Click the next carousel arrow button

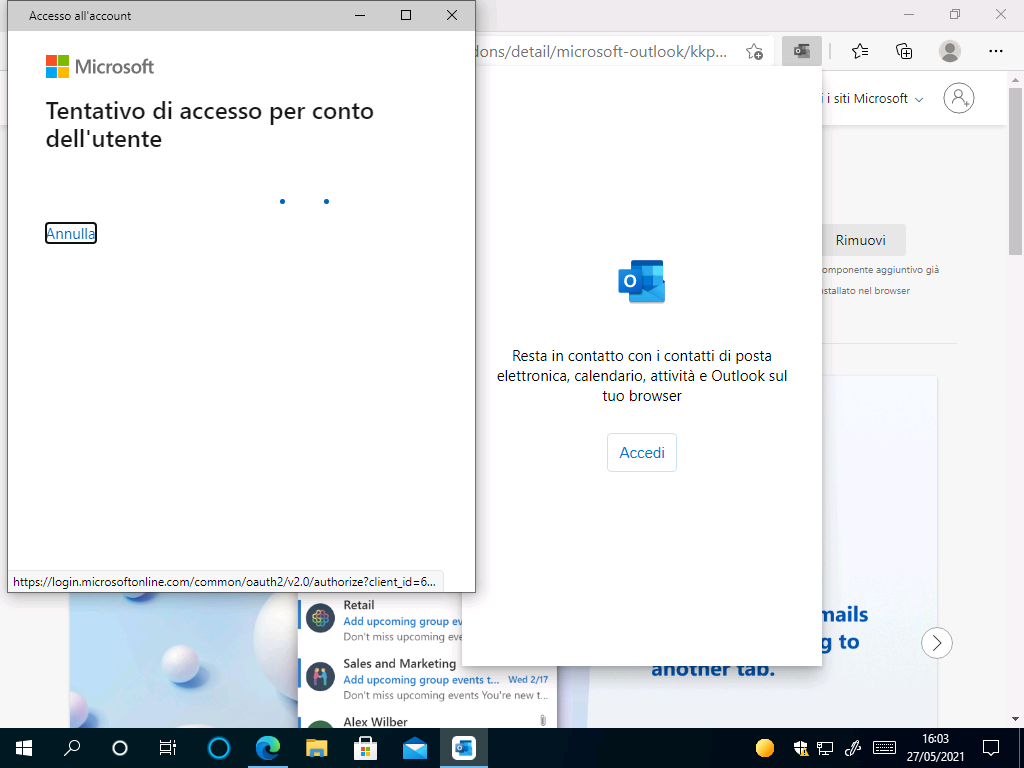936,643
